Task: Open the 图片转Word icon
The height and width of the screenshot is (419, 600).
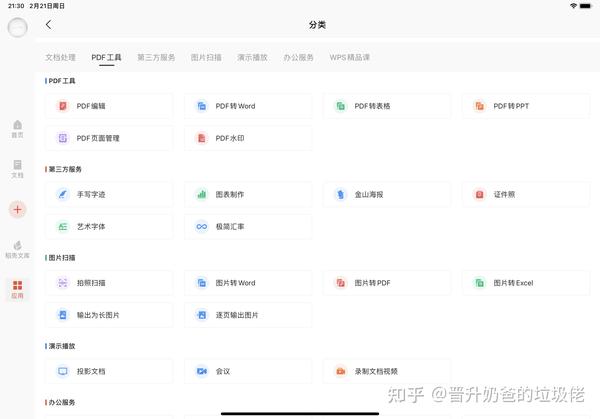Action: click(x=202, y=283)
